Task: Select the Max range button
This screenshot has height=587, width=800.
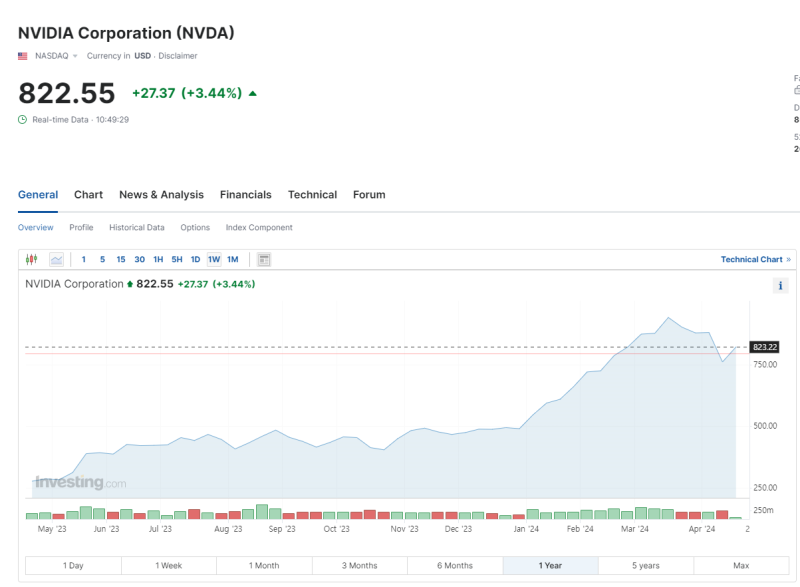Action: click(741, 566)
